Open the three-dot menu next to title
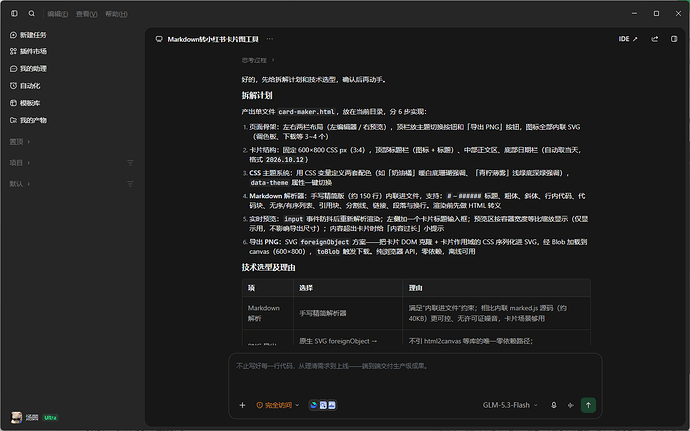This screenshot has width=690, height=431. 270,39
